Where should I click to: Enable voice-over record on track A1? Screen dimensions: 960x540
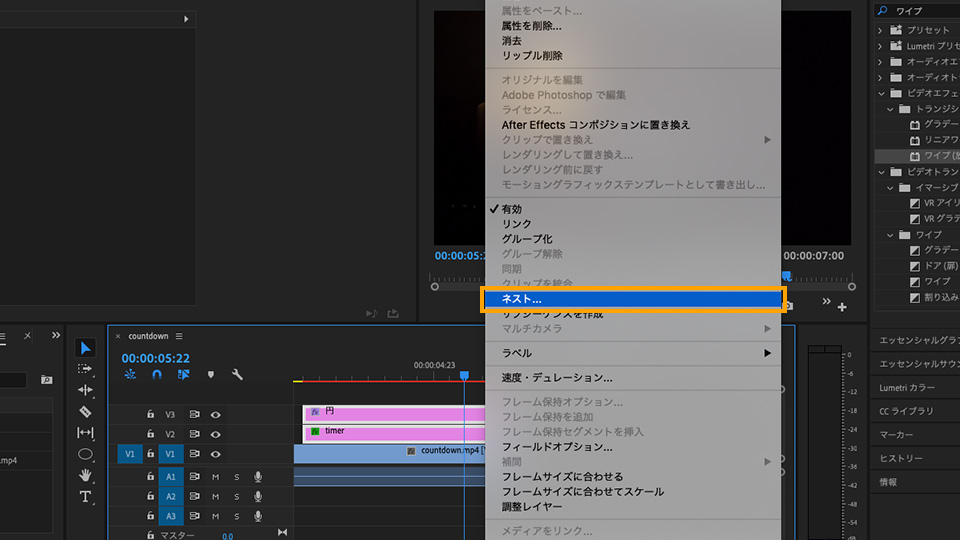pyautogui.click(x=258, y=476)
